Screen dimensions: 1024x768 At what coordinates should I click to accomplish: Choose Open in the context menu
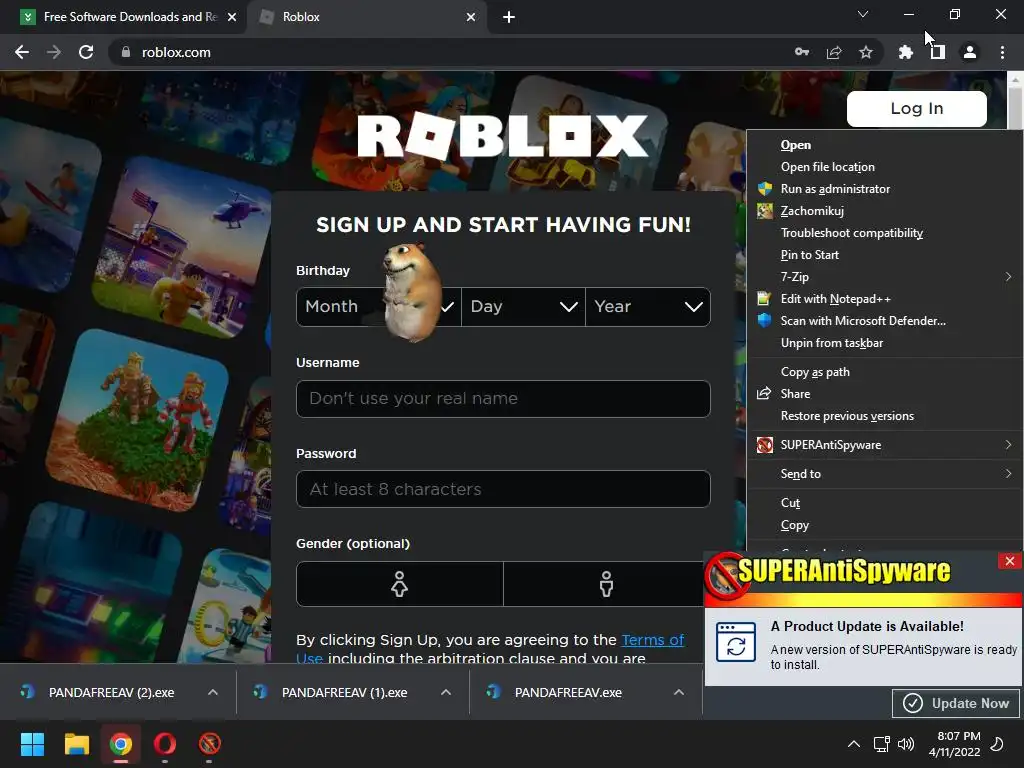click(884, 145)
